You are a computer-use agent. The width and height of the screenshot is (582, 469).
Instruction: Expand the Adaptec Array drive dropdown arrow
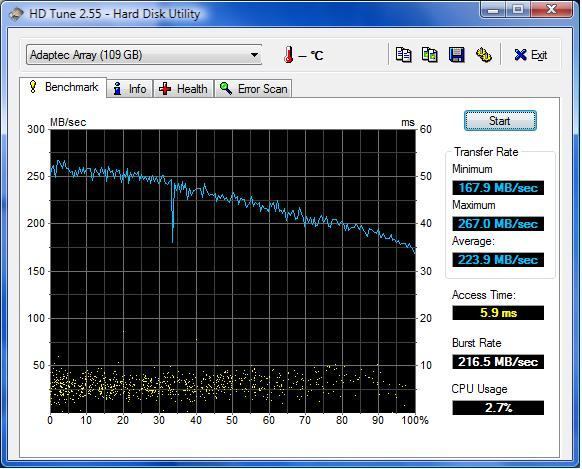[x=254, y=55]
